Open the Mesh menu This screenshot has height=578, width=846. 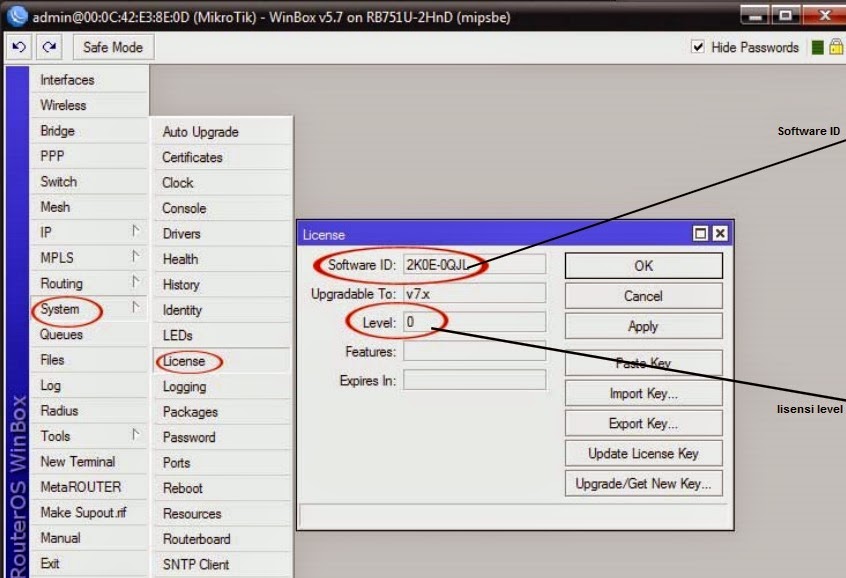pyautogui.click(x=89, y=207)
